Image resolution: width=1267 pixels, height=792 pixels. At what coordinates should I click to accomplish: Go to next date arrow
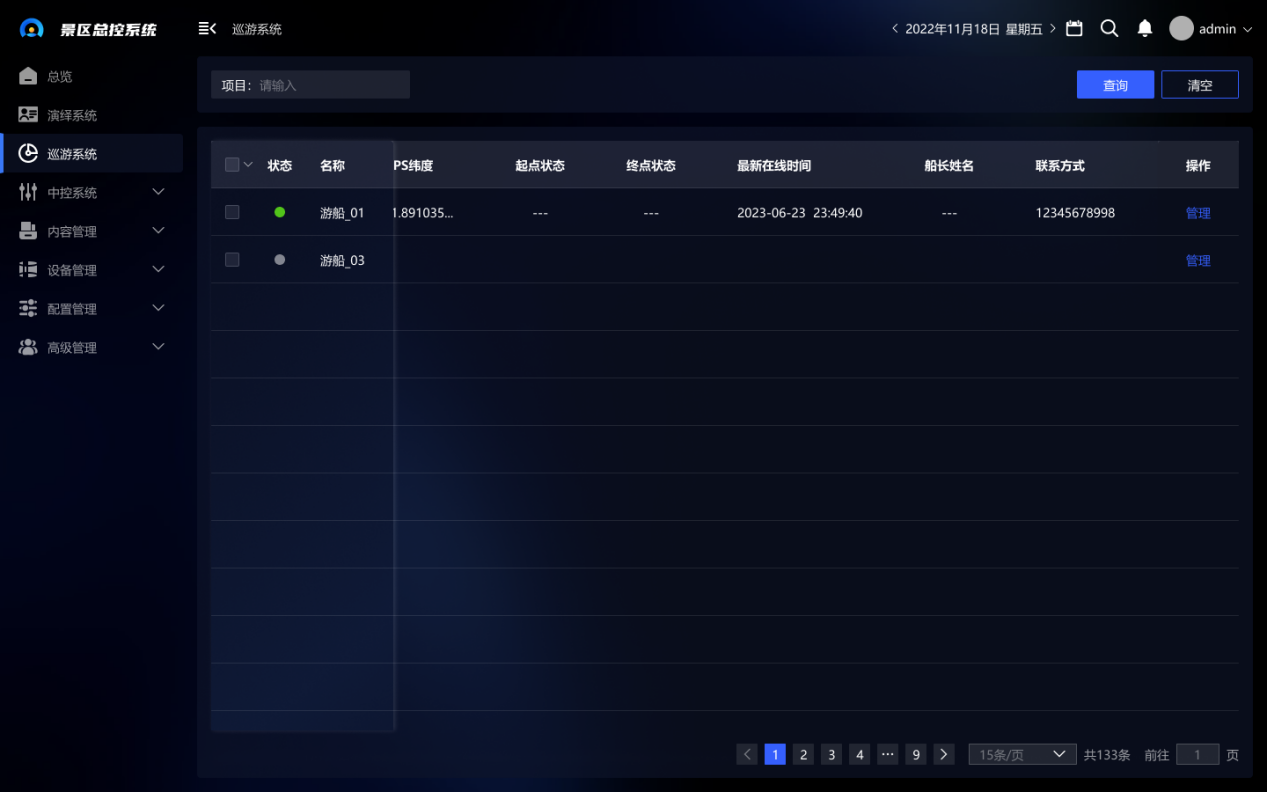click(x=1053, y=29)
